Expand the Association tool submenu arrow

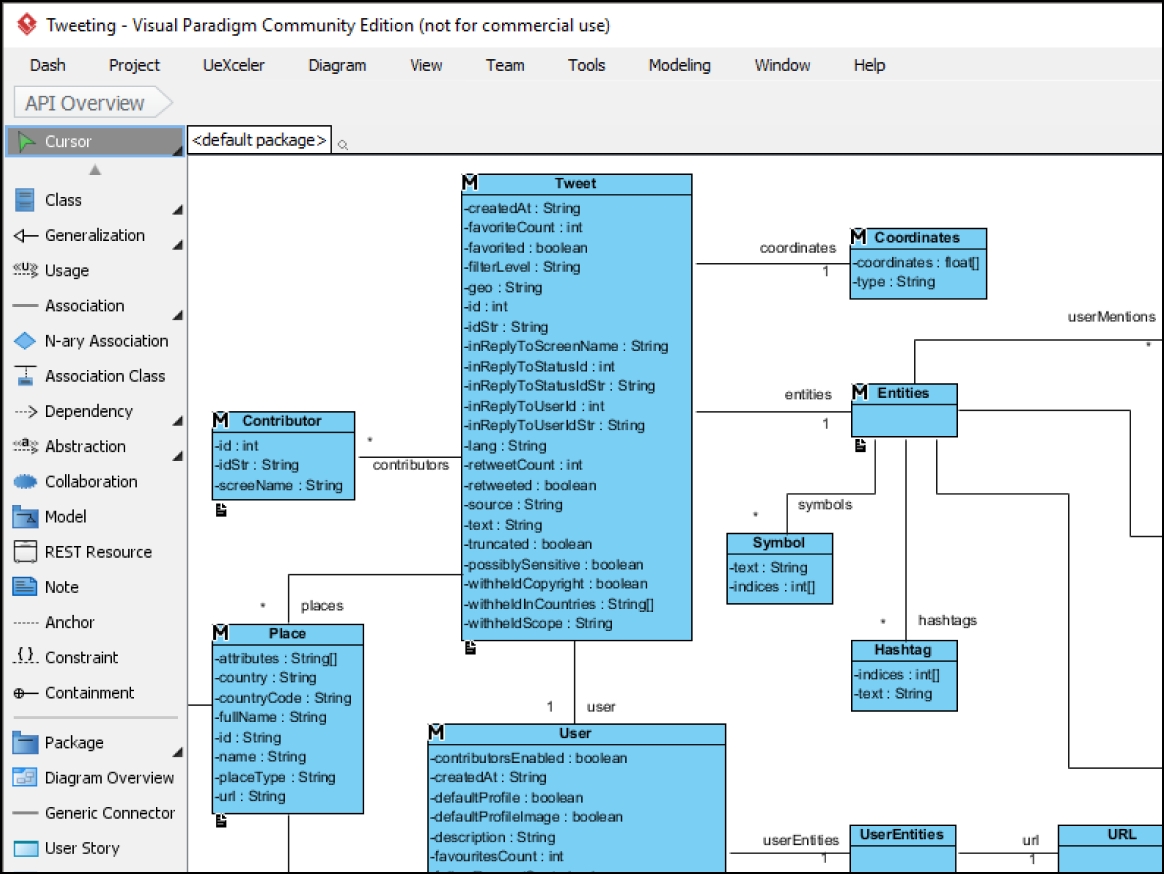[177, 316]
